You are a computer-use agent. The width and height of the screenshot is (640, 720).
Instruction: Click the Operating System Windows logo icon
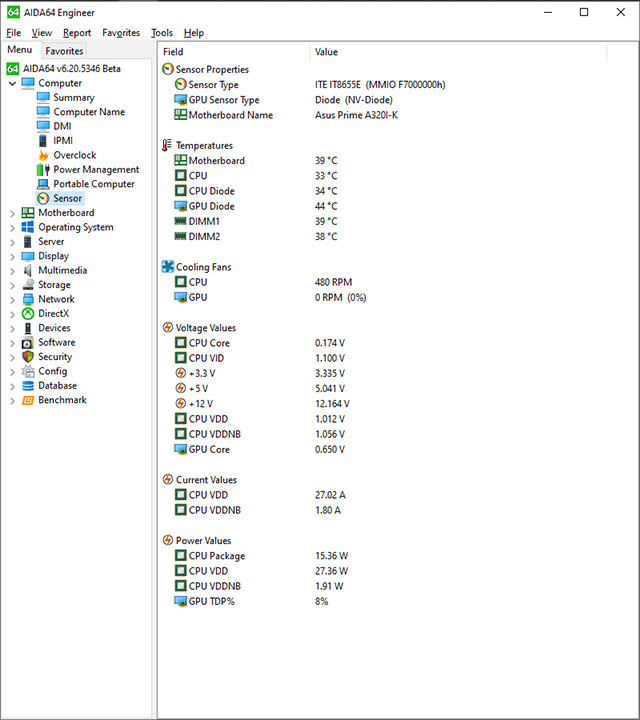coord(28,227)
